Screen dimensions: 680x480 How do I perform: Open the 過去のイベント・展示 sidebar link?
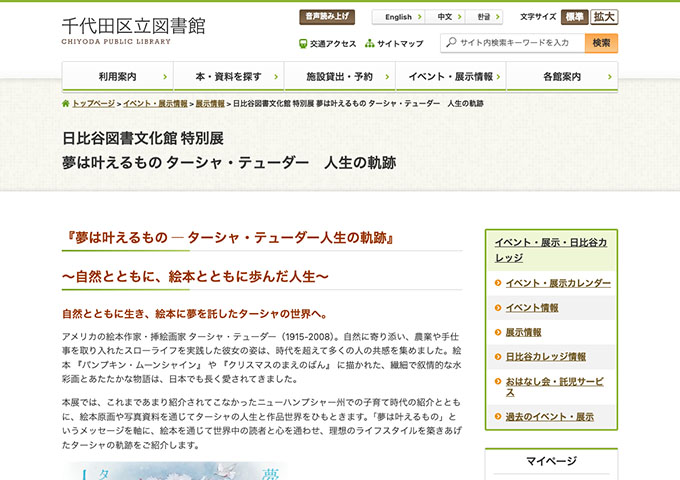(549, 417)
